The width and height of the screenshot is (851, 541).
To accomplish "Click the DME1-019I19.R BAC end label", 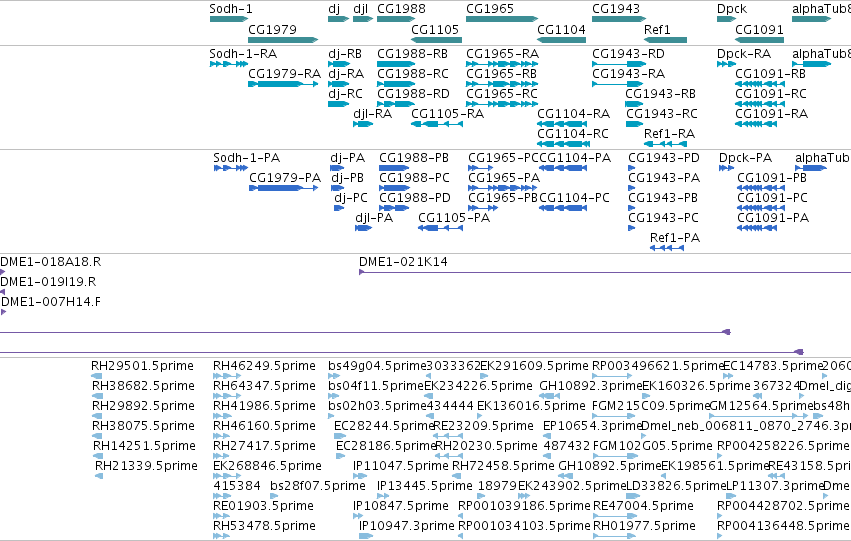I will click(x=48, y=282).
